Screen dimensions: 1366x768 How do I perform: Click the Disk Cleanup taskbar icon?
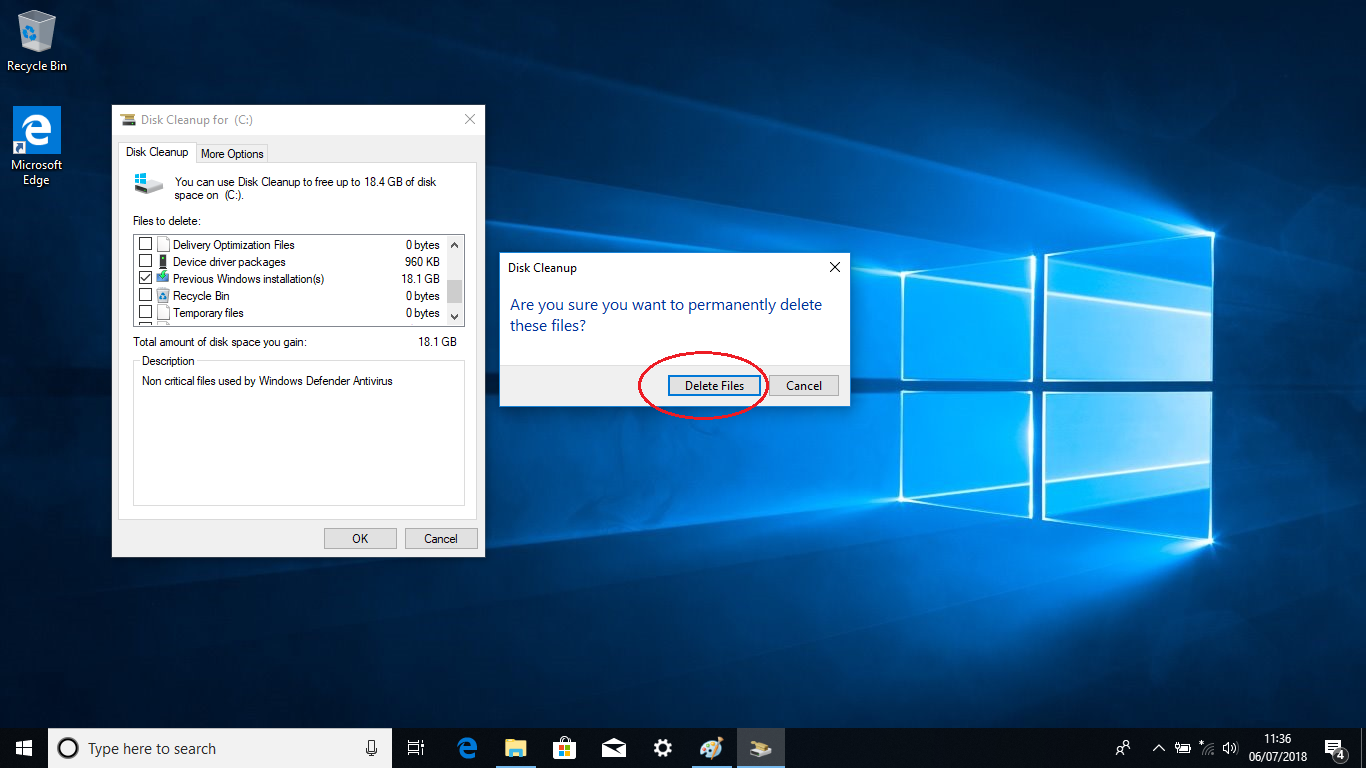(761, 748)
